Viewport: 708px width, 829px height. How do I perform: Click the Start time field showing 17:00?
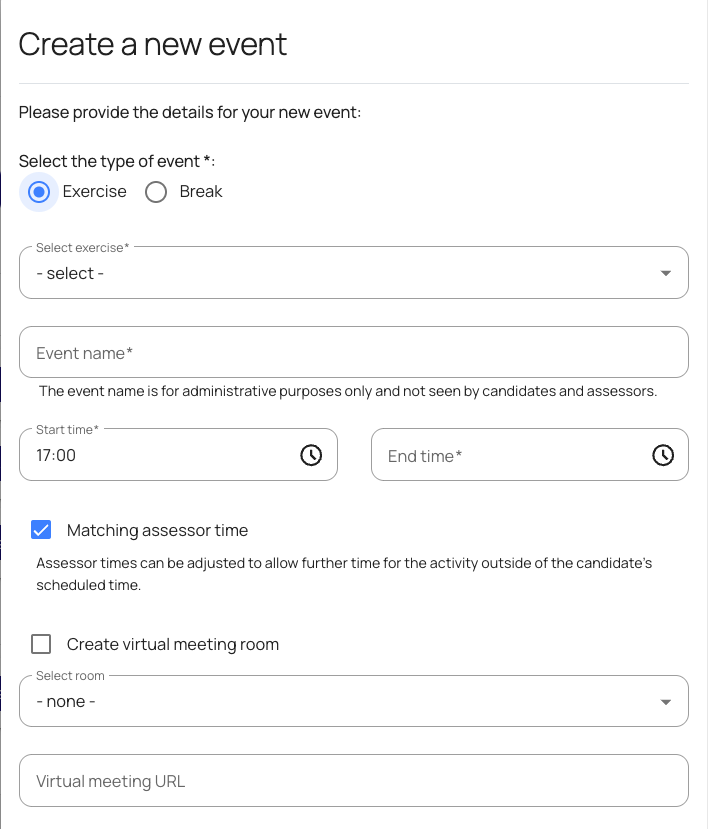[x=160, y=455]
